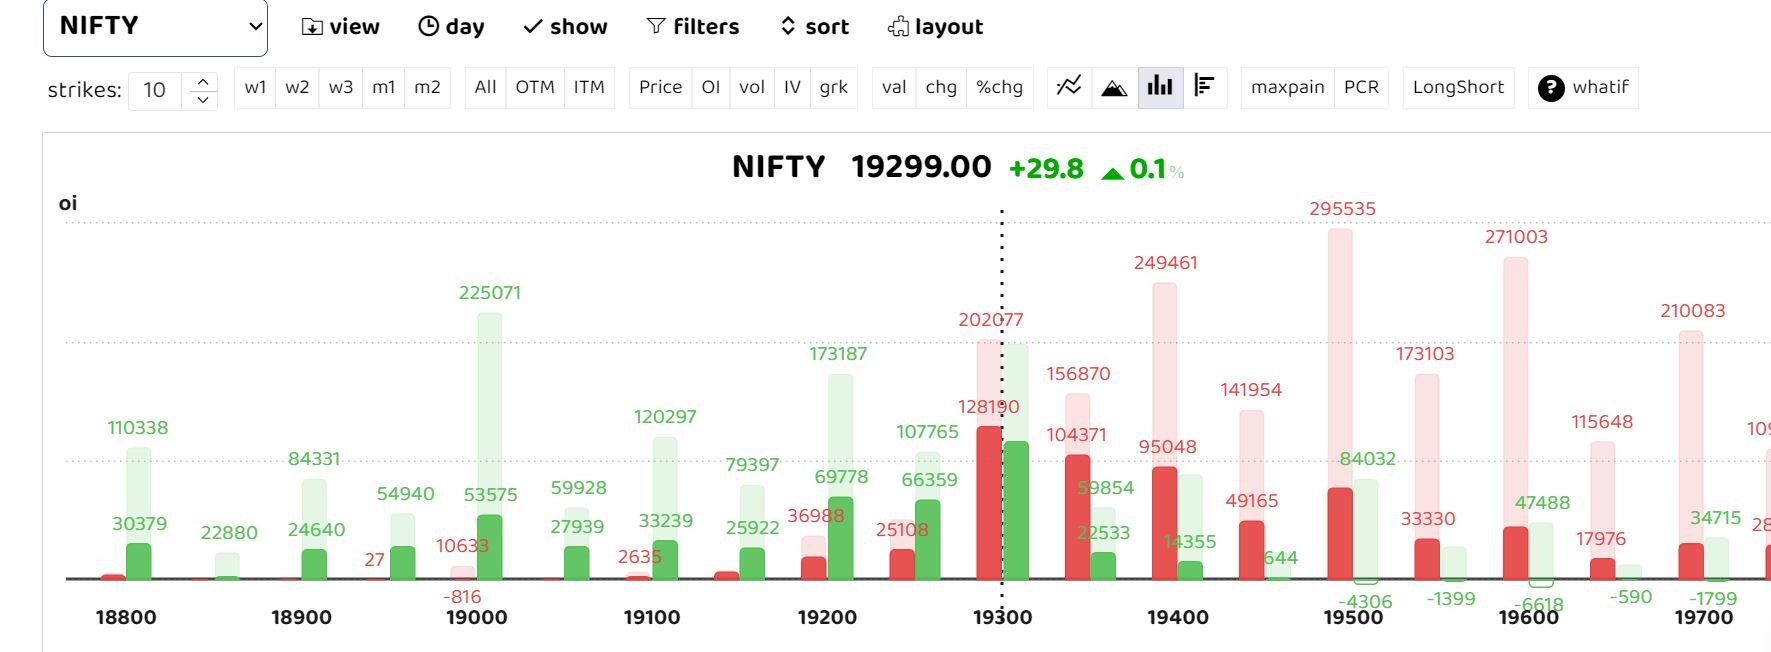Switch data to Price
The height and width of the screenshot is (652, 1771).
pos(660,87)
